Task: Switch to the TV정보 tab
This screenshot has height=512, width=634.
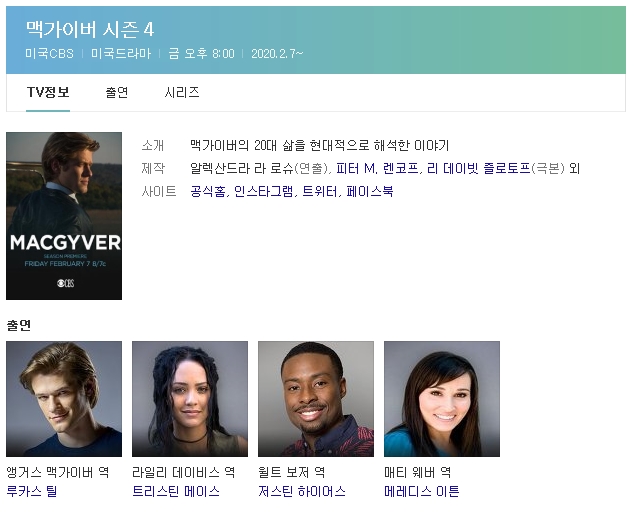Action: (x=48, y=93)
